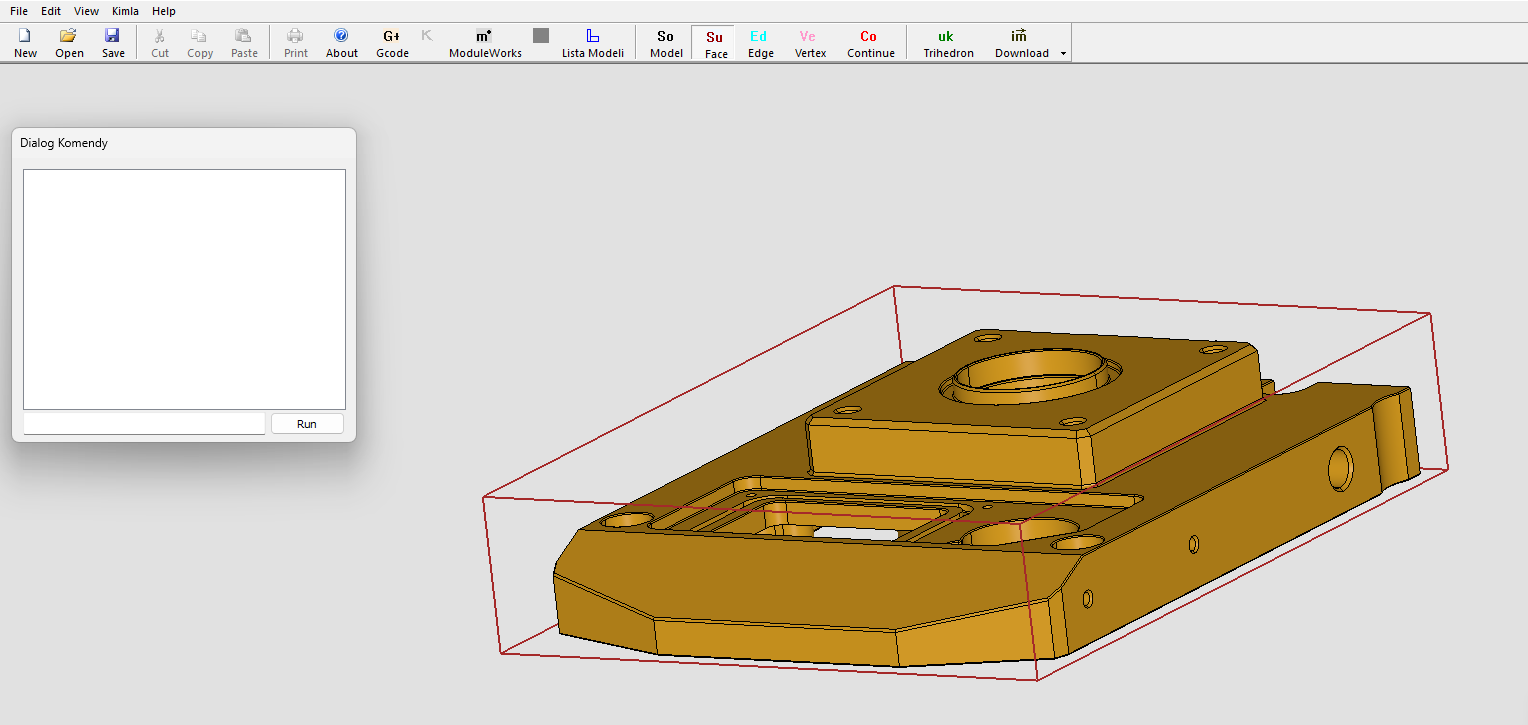Viewport: 1528px width, 725px height.
Task: Expand the View menu
Action: (x=86, y=11)
